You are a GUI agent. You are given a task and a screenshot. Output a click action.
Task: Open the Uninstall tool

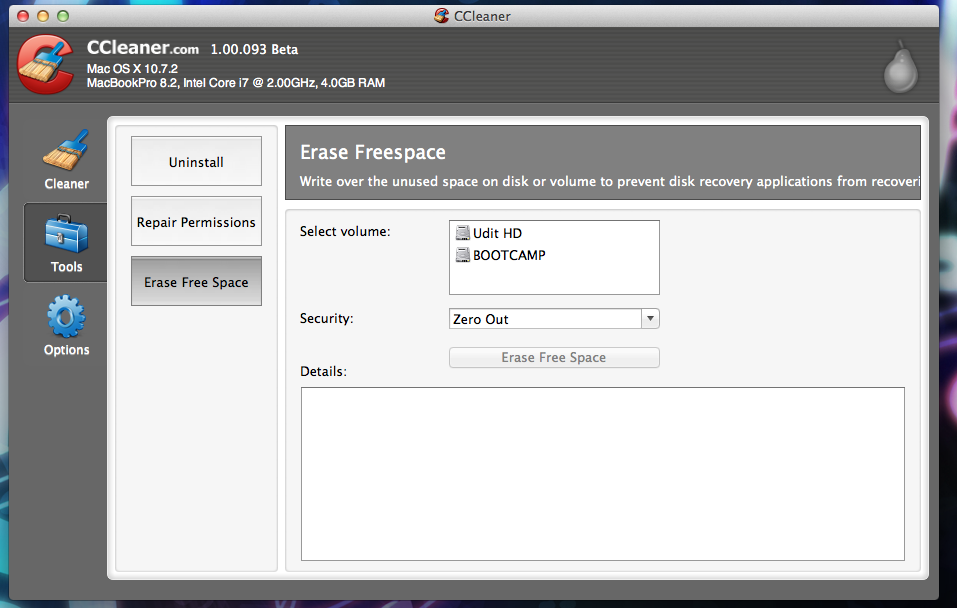[196, 161]
